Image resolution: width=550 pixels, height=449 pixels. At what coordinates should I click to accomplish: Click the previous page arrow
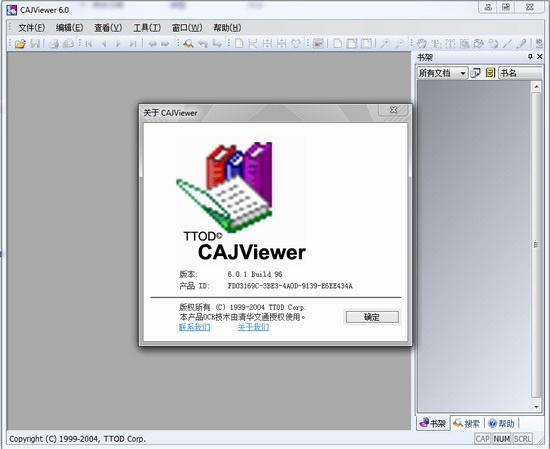104,43
